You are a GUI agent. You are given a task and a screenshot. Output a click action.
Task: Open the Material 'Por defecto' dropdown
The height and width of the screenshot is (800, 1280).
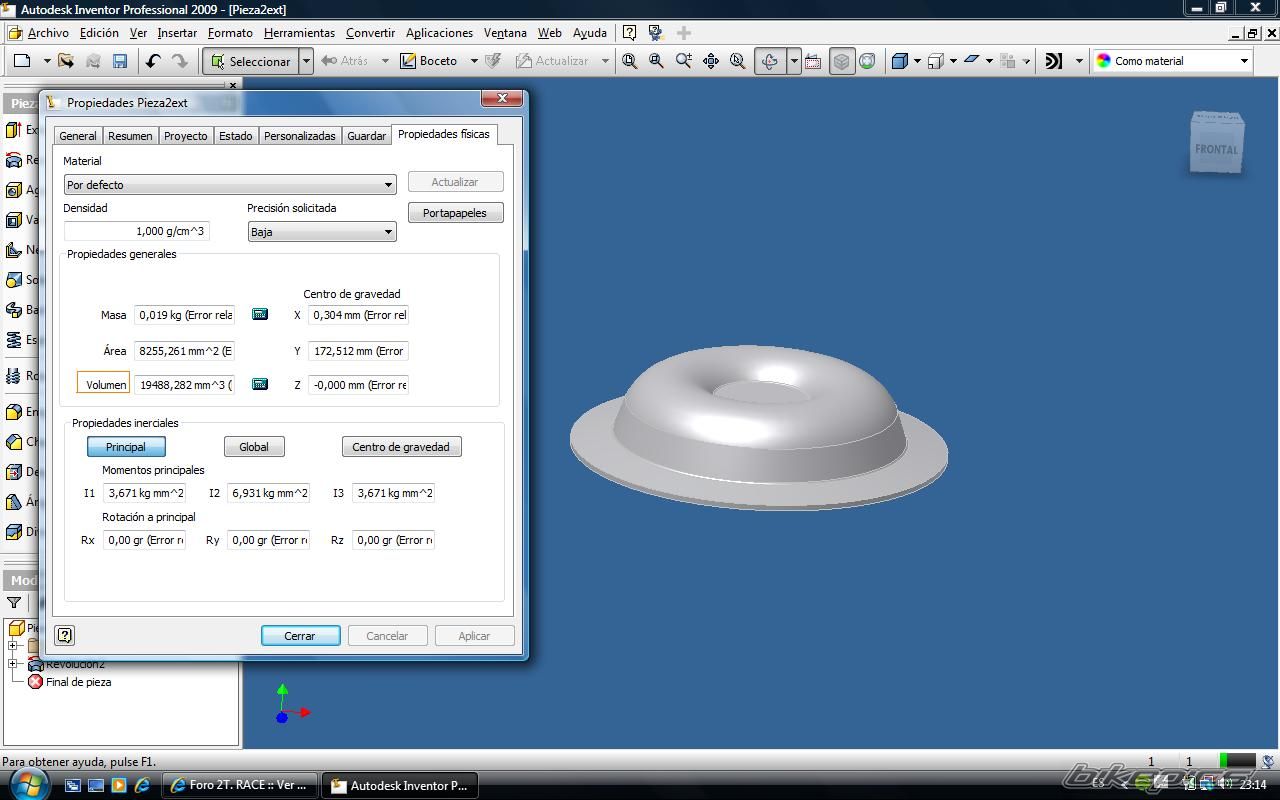[230, 185]
